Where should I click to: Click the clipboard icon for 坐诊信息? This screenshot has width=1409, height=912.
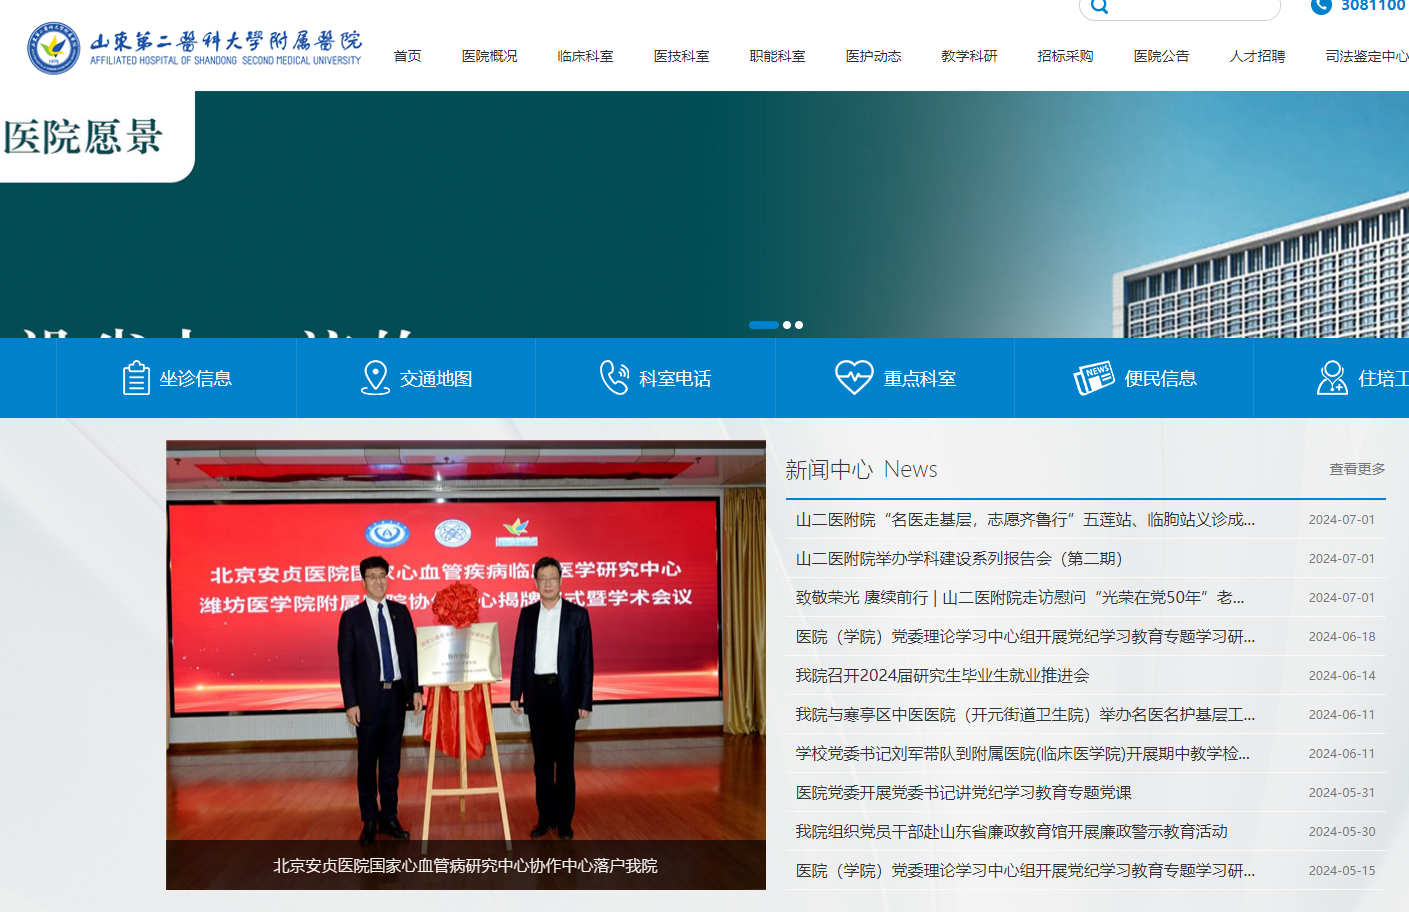click(136, 378)
